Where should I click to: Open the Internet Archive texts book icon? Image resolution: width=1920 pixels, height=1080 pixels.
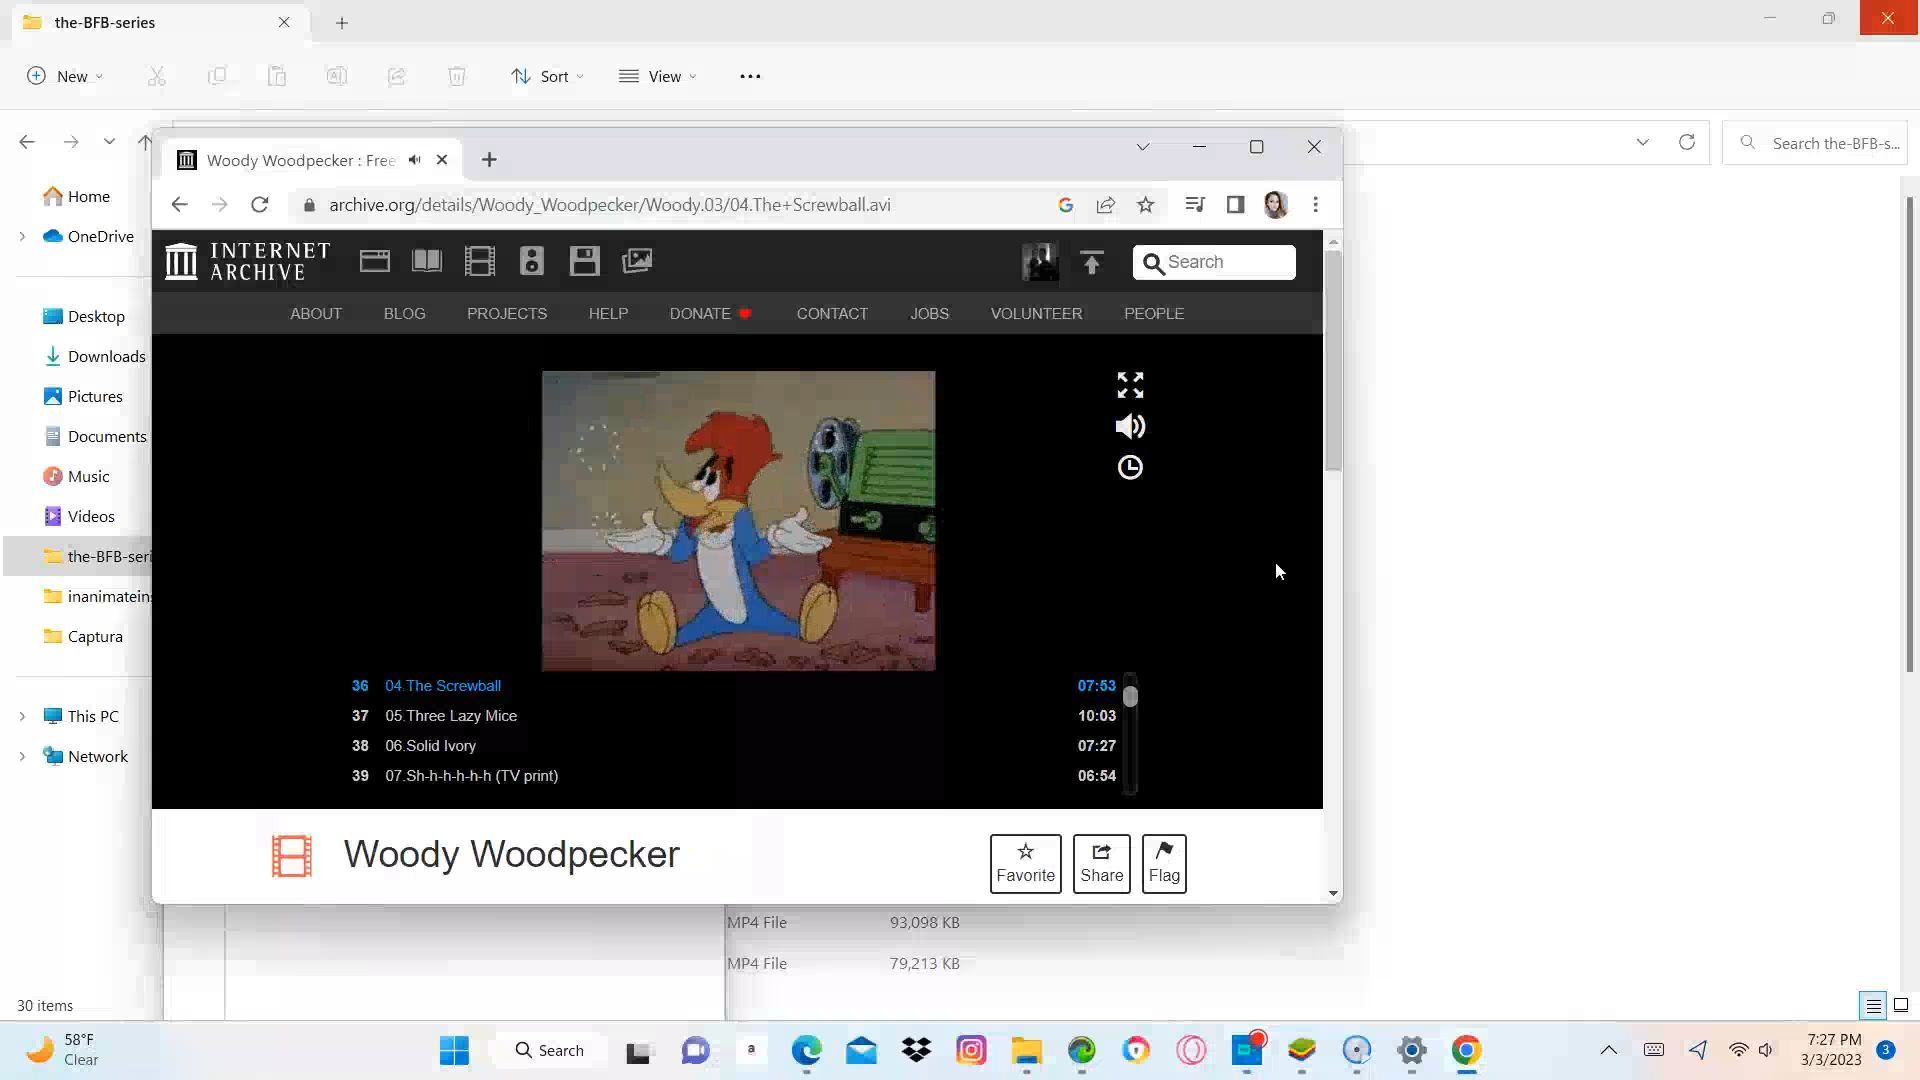(x=427, y=262)
